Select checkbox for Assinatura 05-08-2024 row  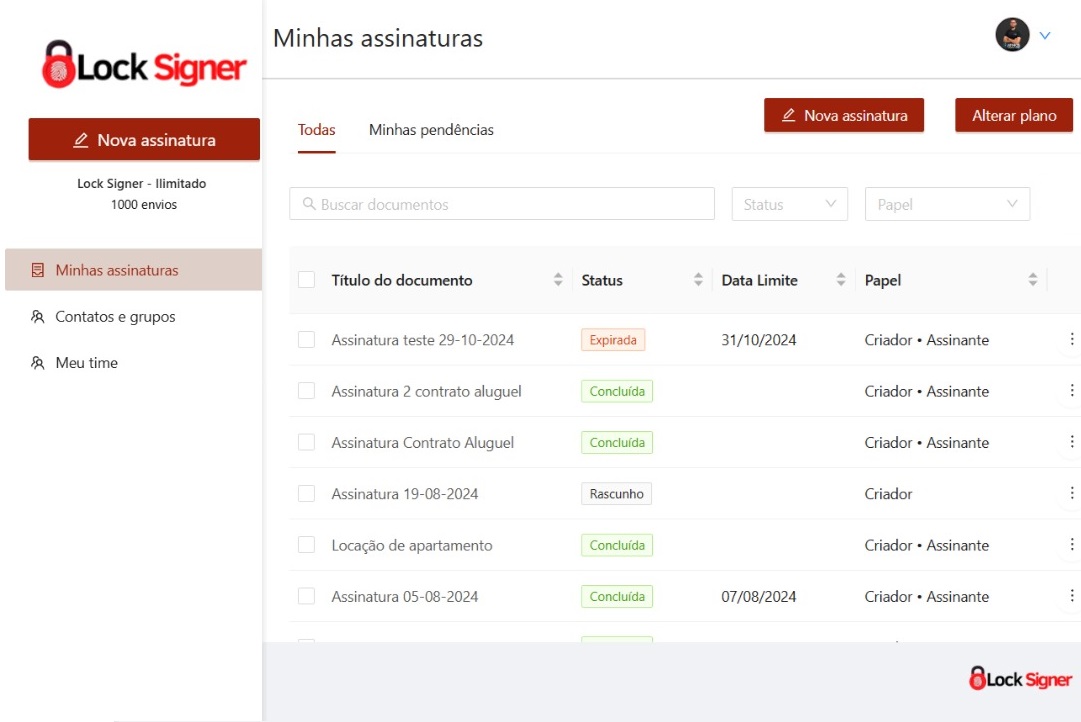click(x=307, y=597)
